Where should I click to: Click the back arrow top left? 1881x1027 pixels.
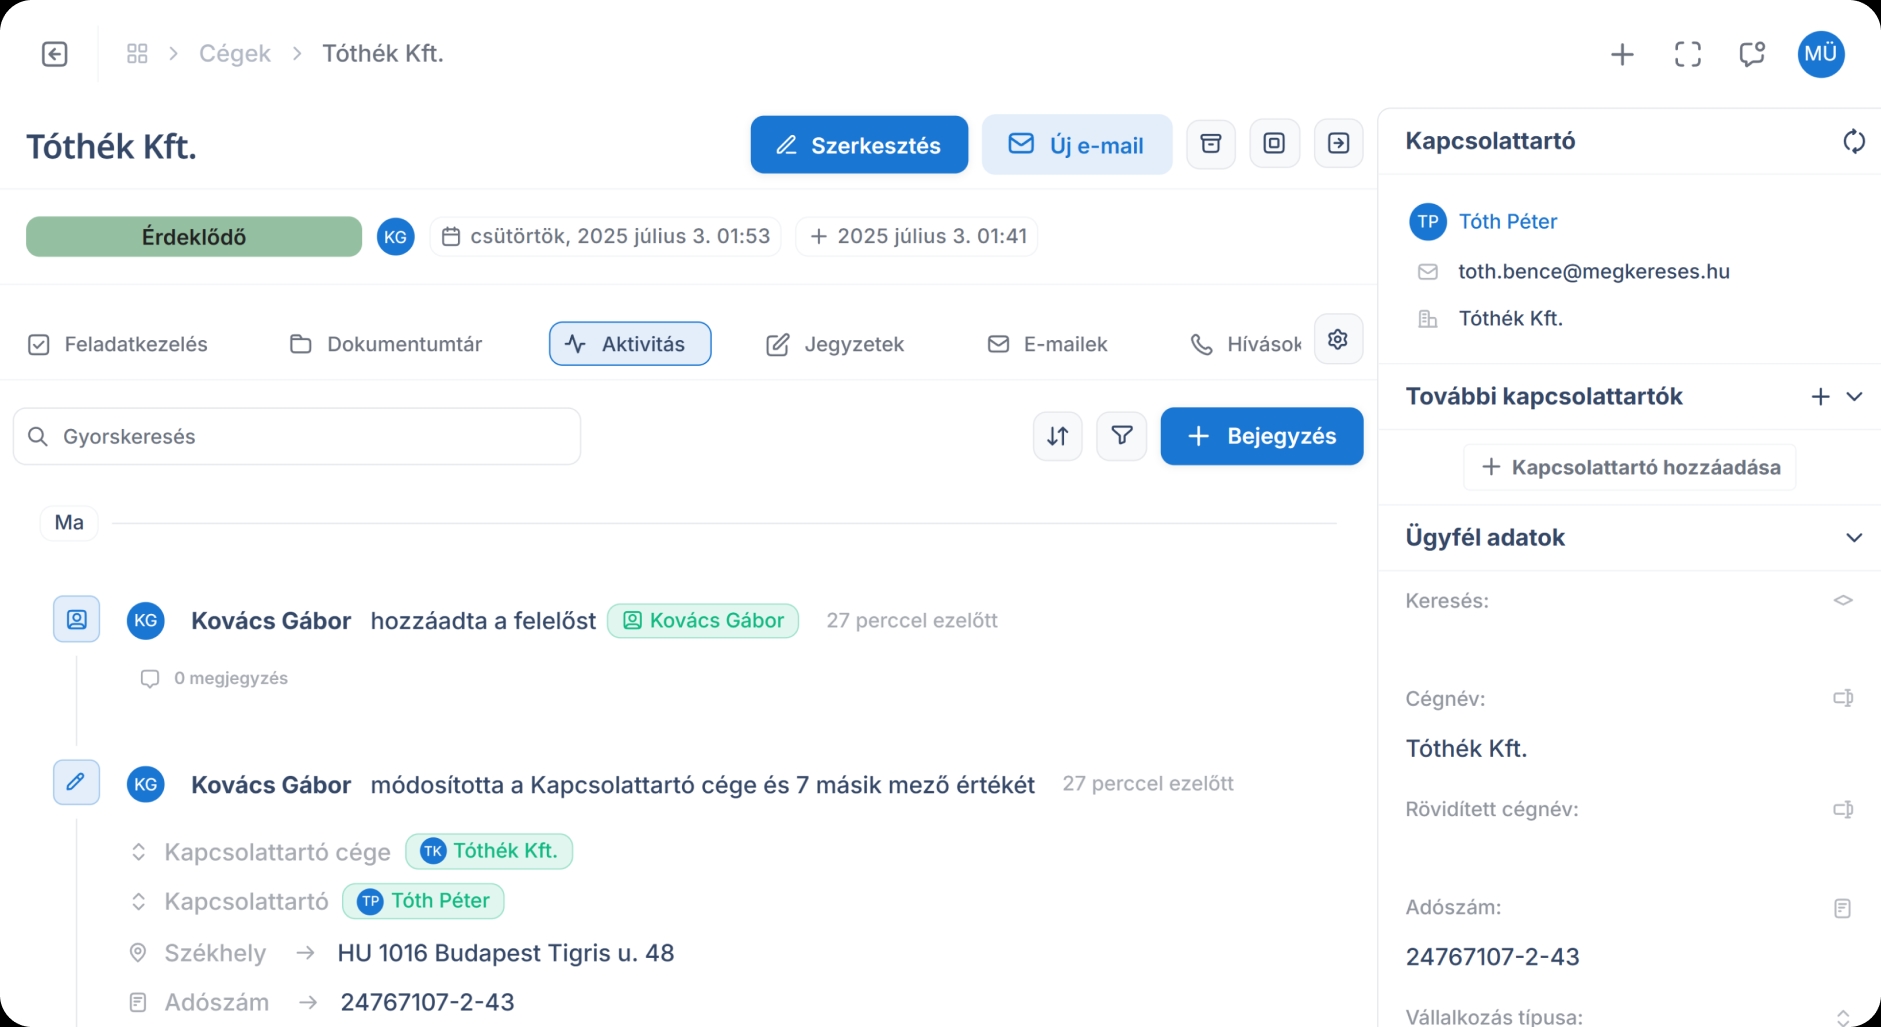(55, 54)
